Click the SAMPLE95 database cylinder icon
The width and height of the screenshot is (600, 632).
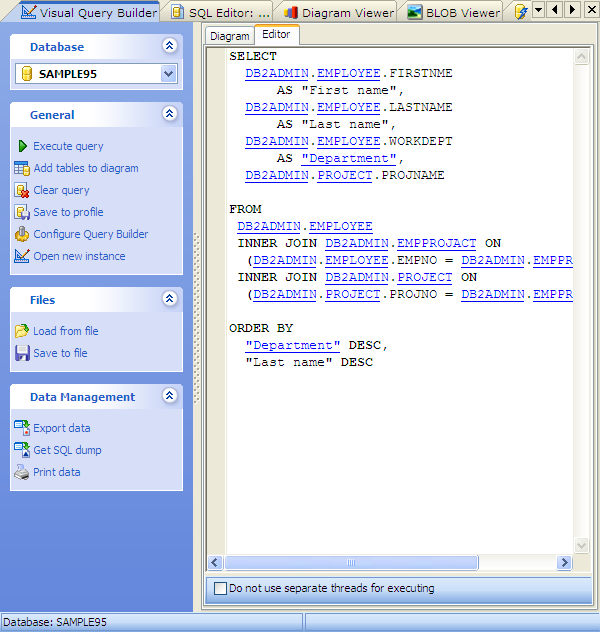pos(27,74)
